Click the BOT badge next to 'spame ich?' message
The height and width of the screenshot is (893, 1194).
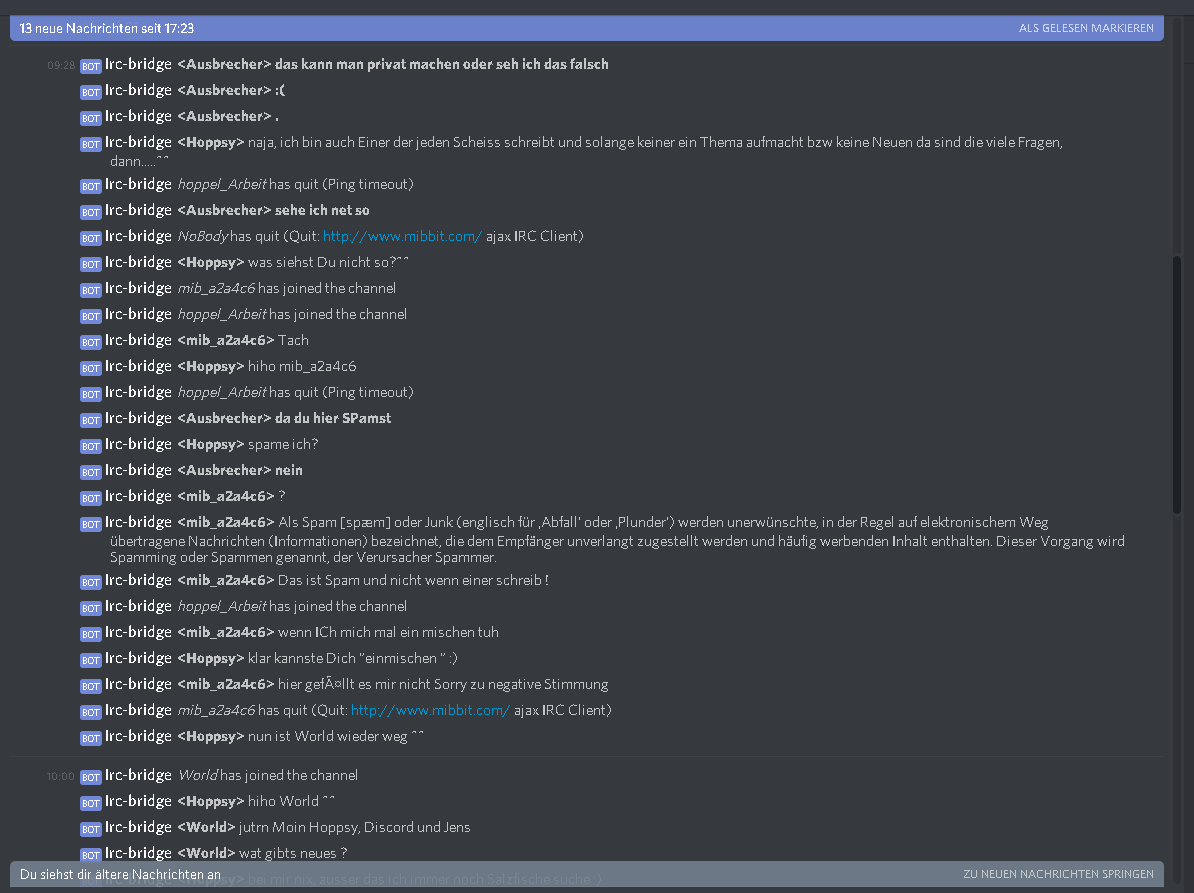[x=91, y=446]
